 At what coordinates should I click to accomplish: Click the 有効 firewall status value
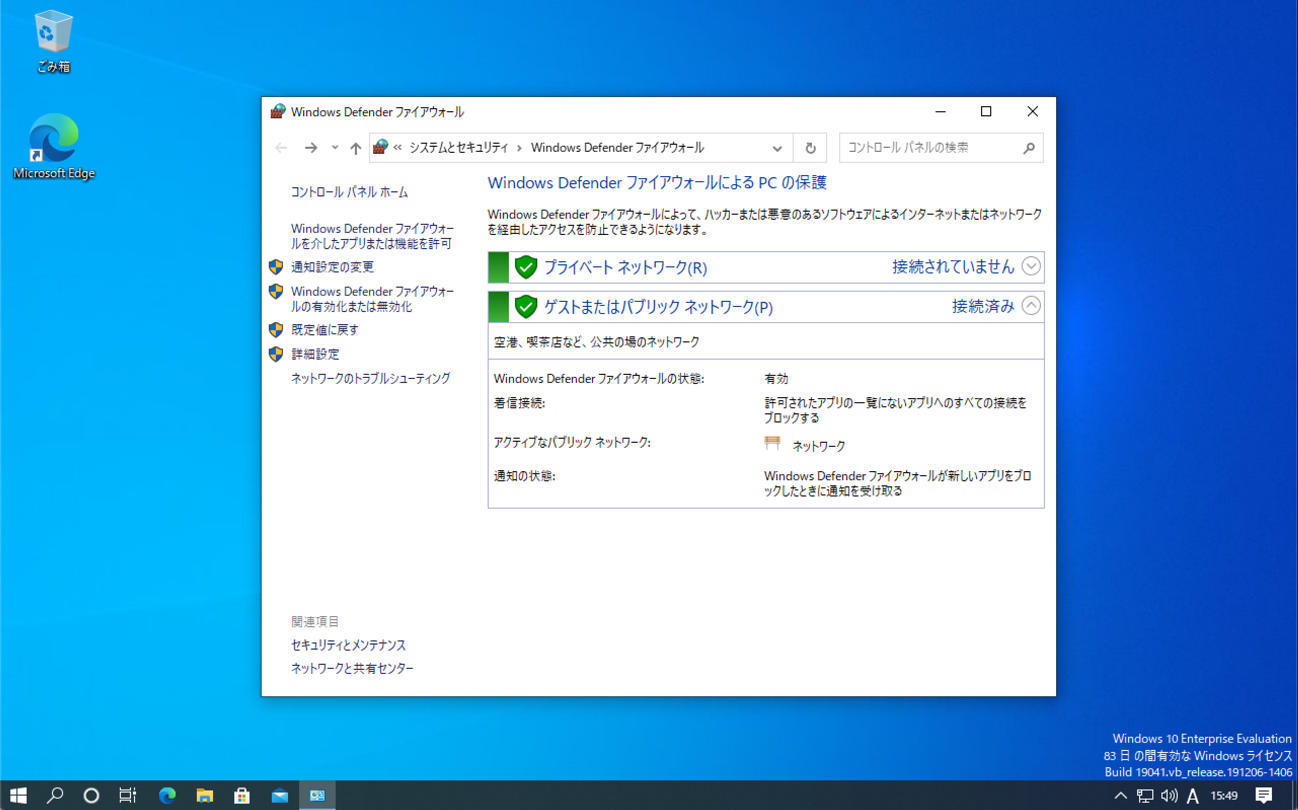776,379
